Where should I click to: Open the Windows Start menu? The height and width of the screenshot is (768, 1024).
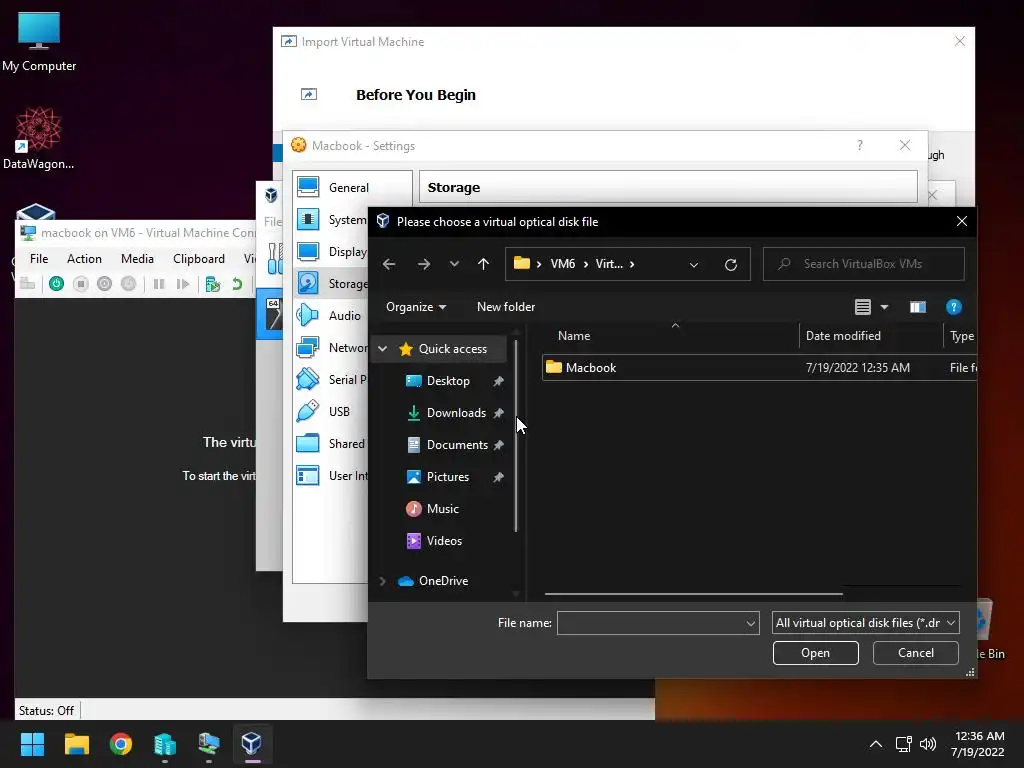pos(32,744)
